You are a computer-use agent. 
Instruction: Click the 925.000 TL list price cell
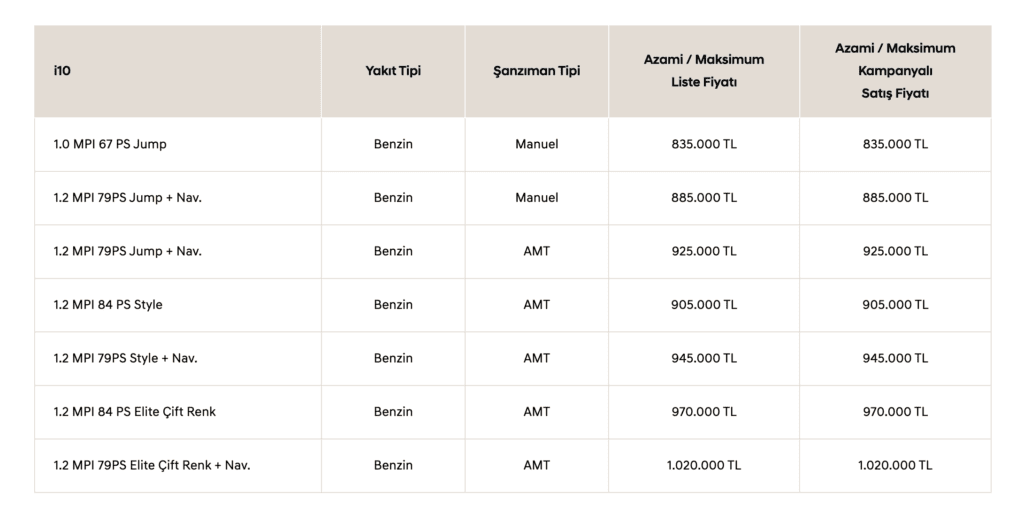(x=704, y=251)
